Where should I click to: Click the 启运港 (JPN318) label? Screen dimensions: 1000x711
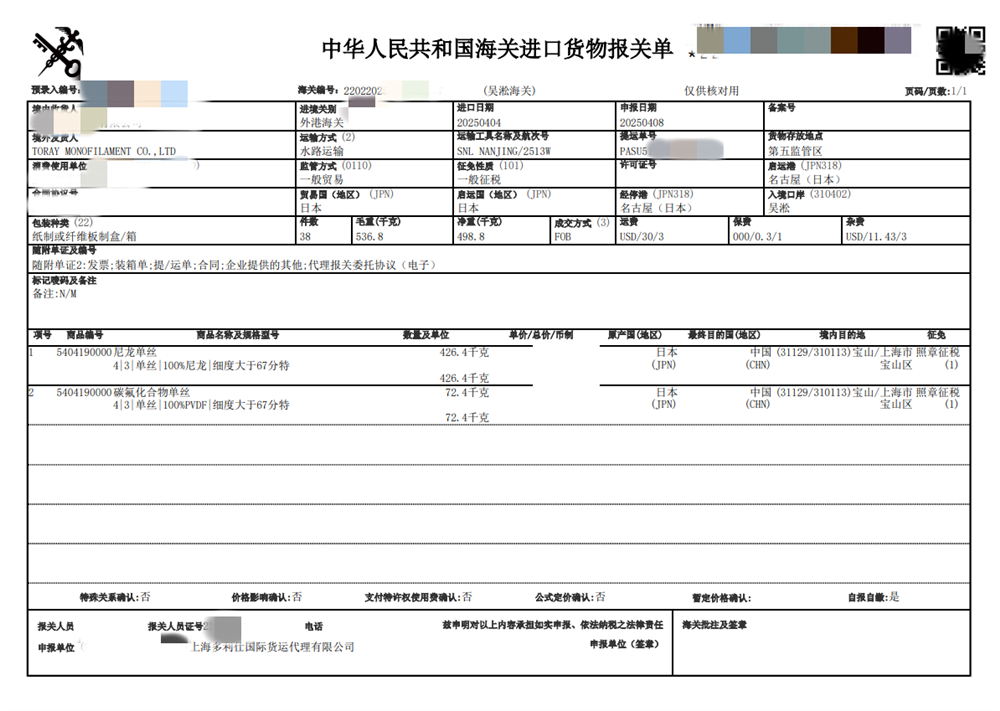(805, 165)
